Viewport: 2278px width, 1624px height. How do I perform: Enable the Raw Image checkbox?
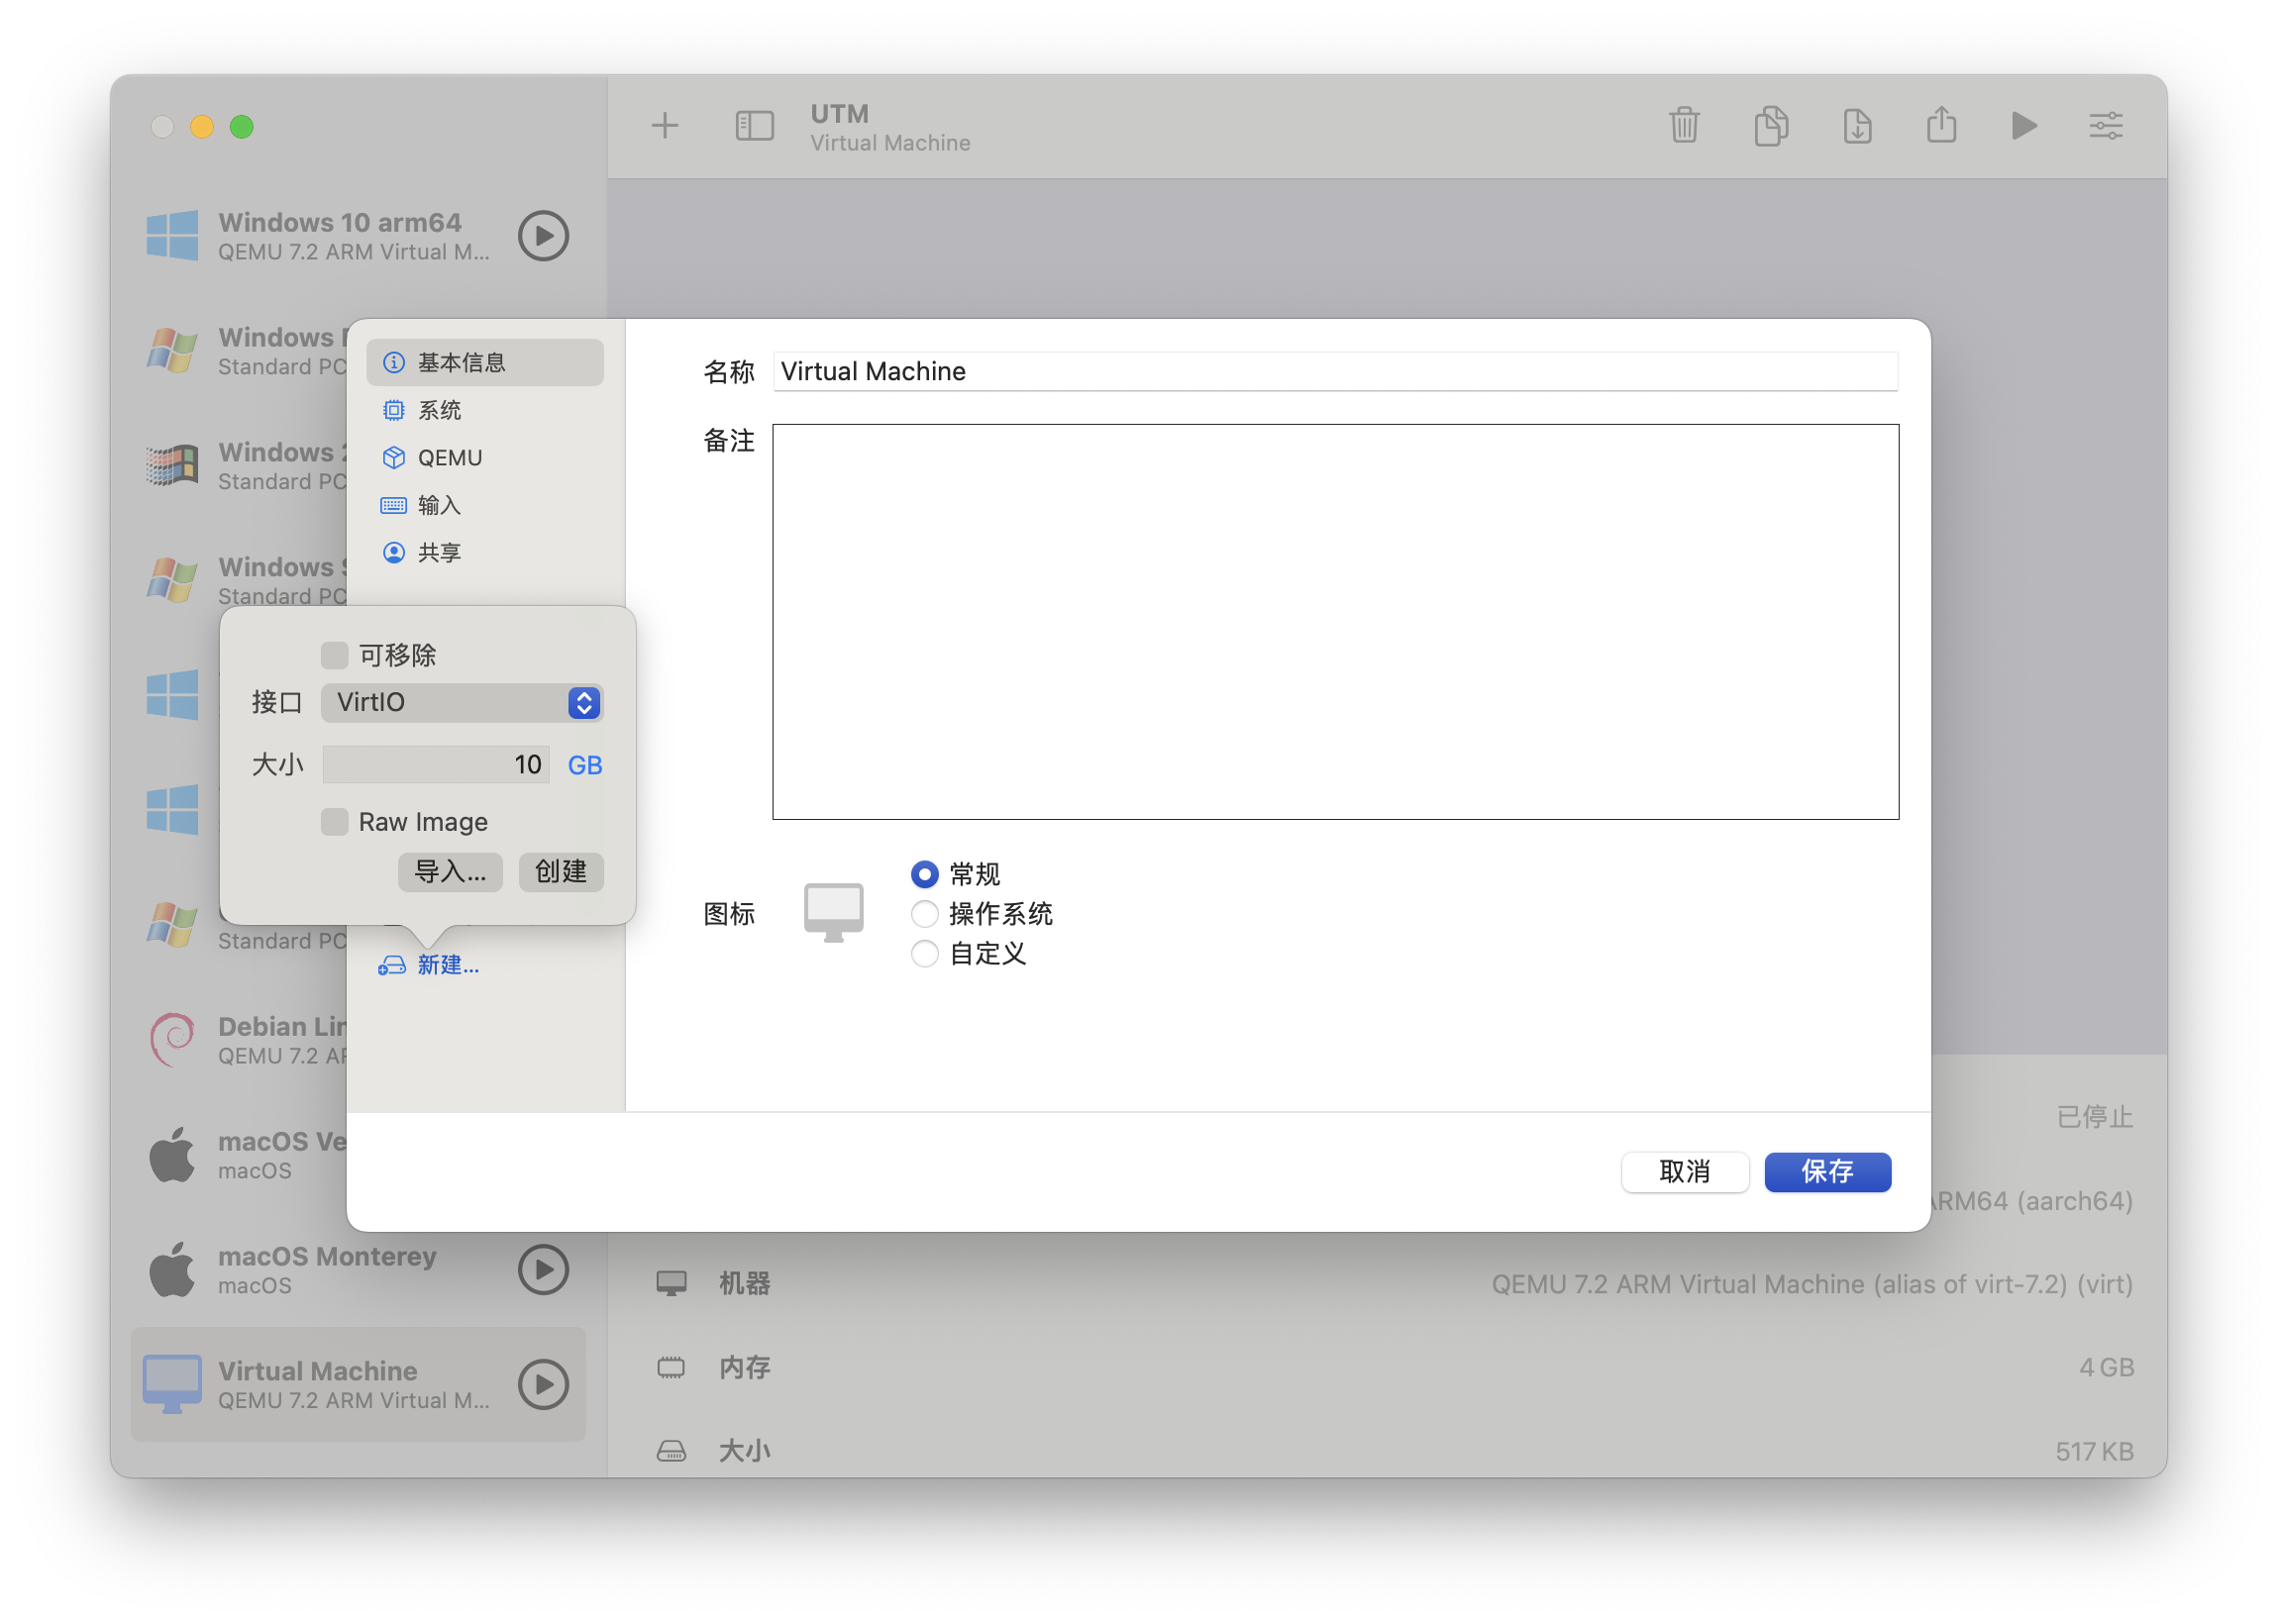[334, 821]
